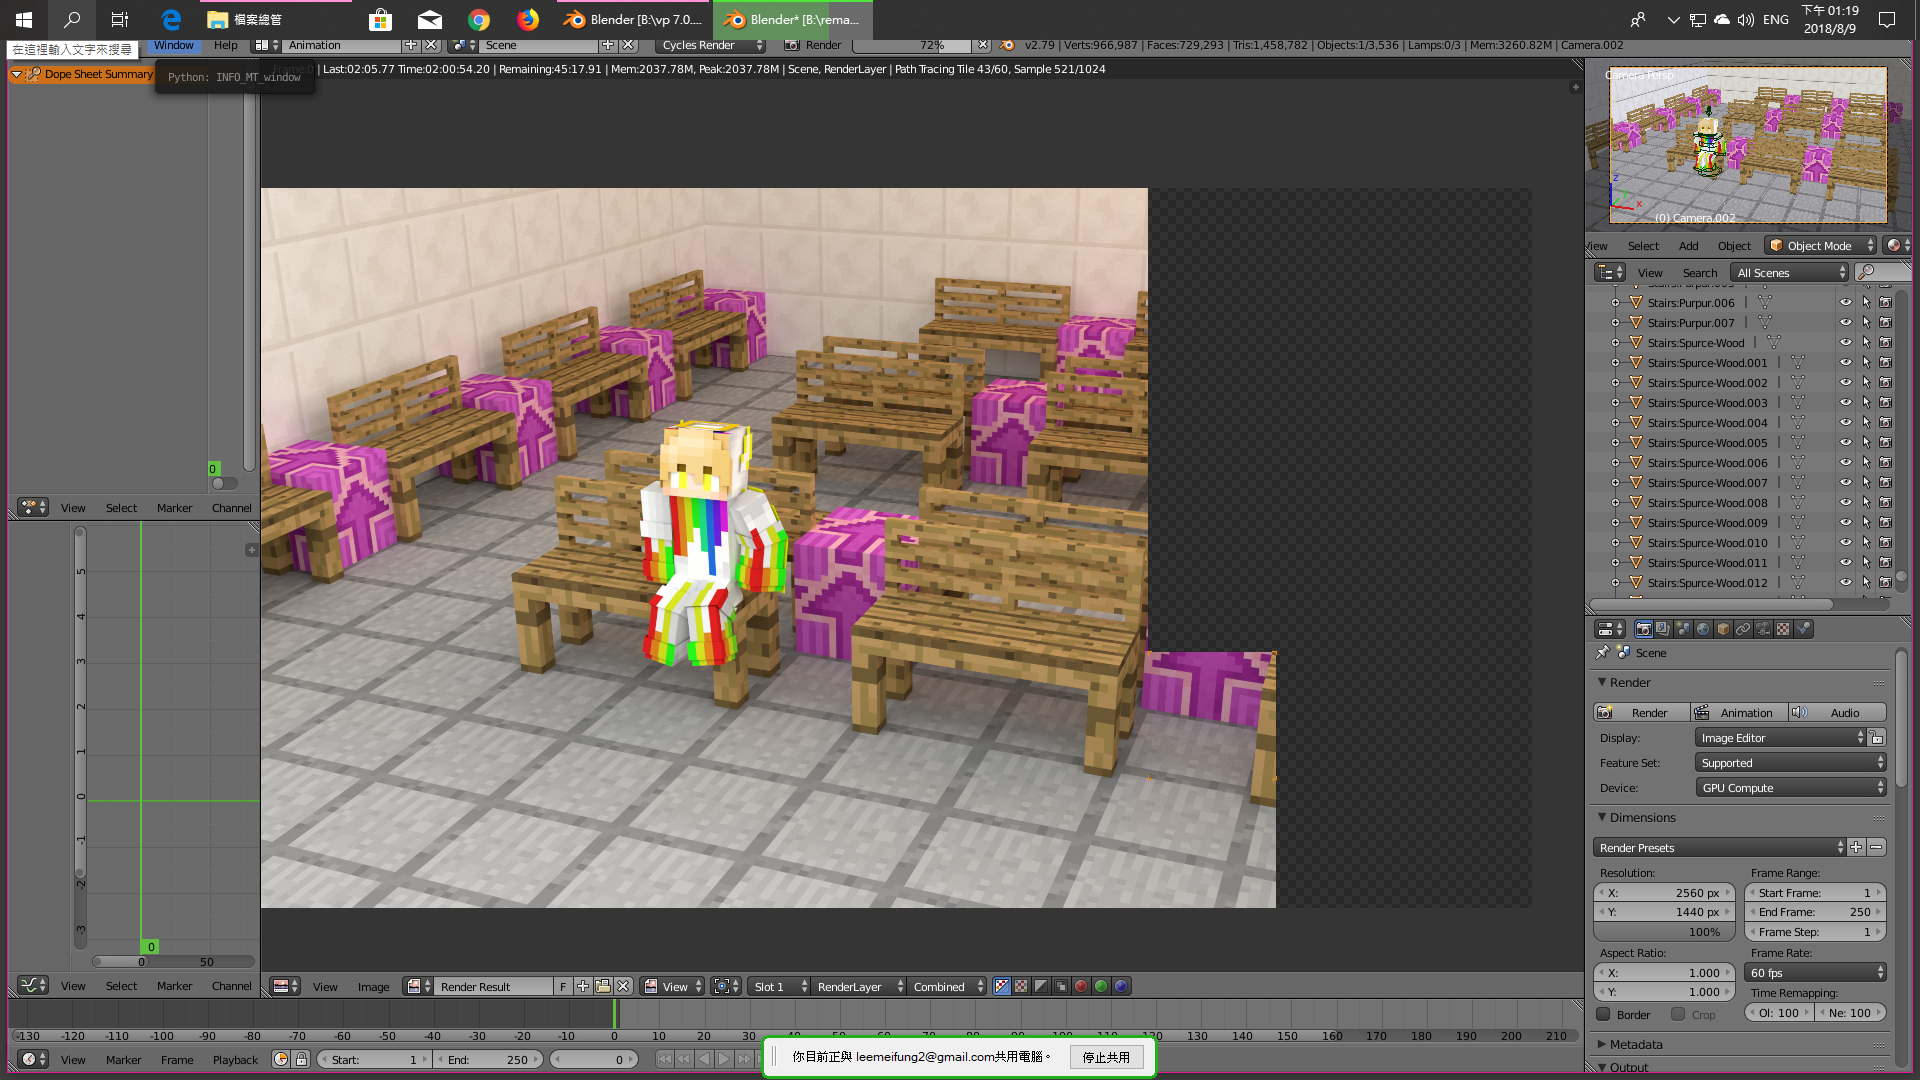
Task: Add a new render preset
Action: (1856, 848)
